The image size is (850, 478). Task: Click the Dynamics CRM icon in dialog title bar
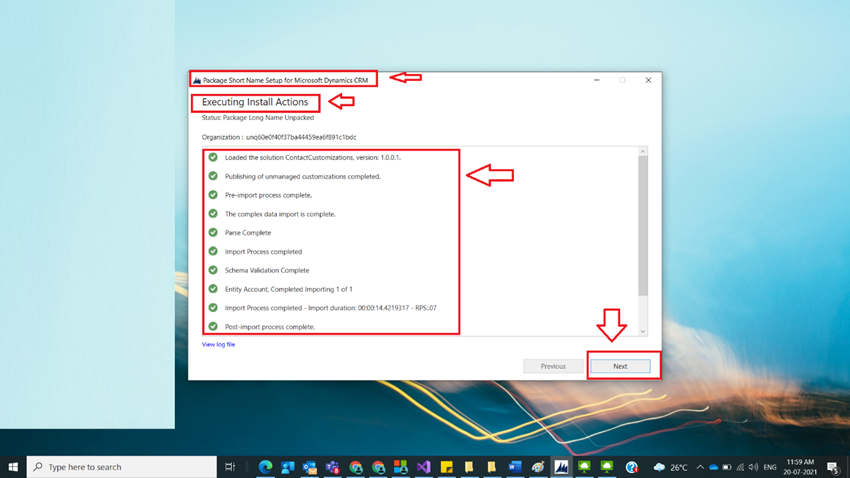[x=197, y=80]
